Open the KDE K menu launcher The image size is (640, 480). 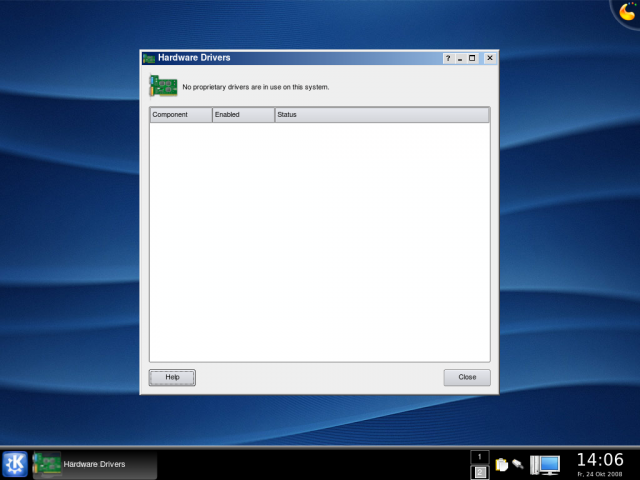(15, 464)
